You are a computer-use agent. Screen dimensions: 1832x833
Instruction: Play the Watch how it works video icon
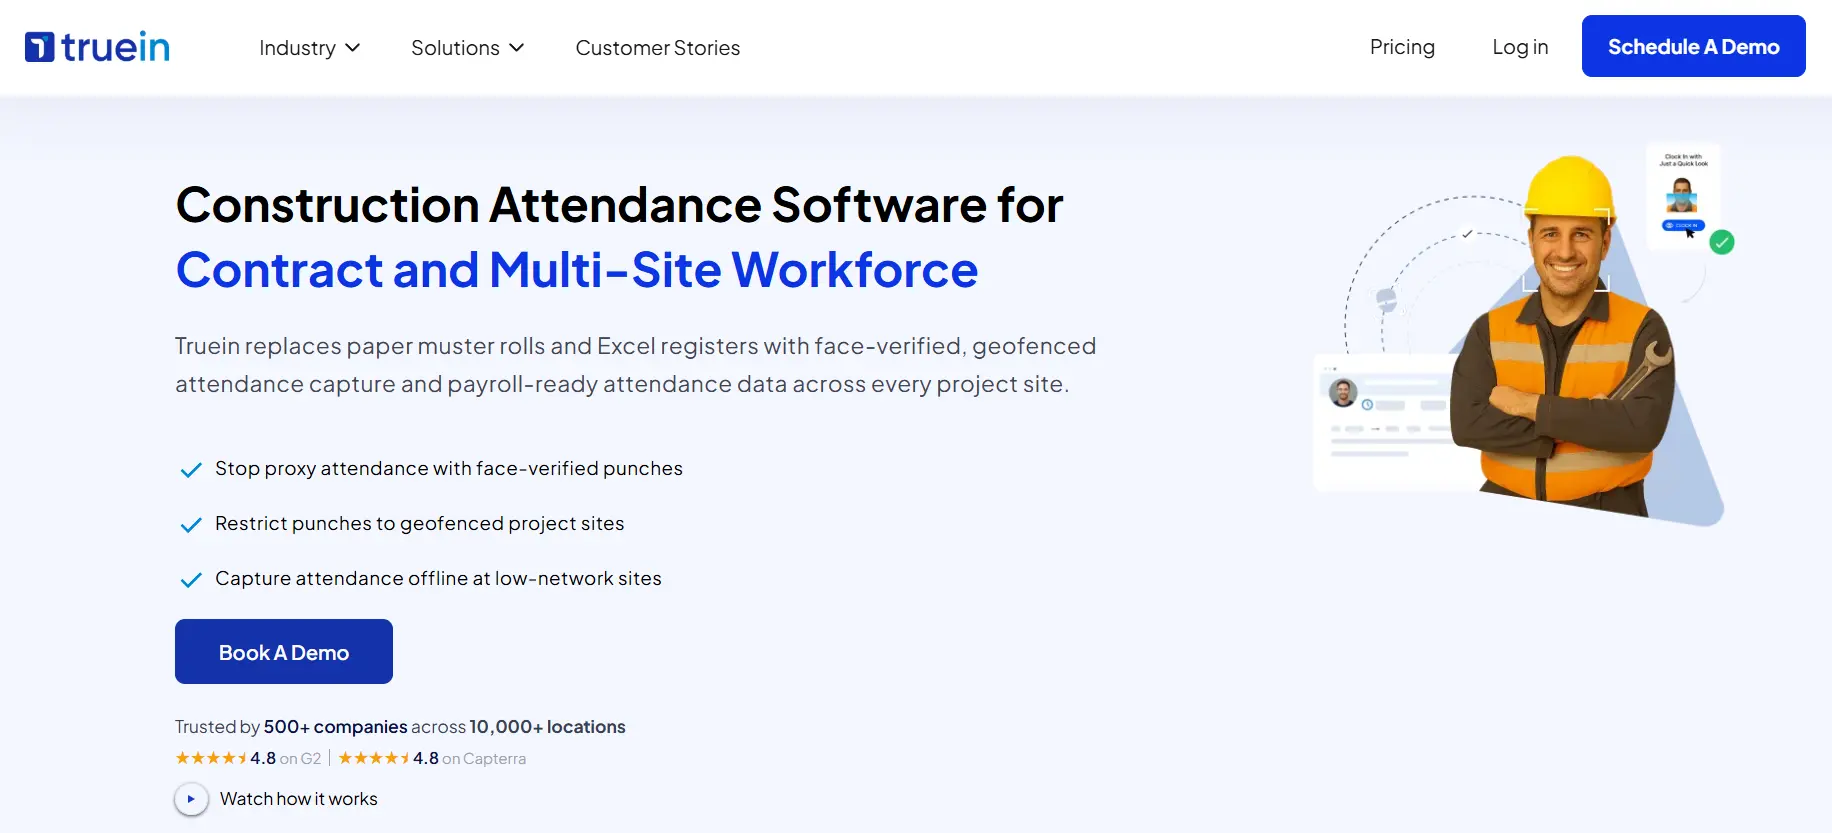pyautogui.click(x=191, y=799)
